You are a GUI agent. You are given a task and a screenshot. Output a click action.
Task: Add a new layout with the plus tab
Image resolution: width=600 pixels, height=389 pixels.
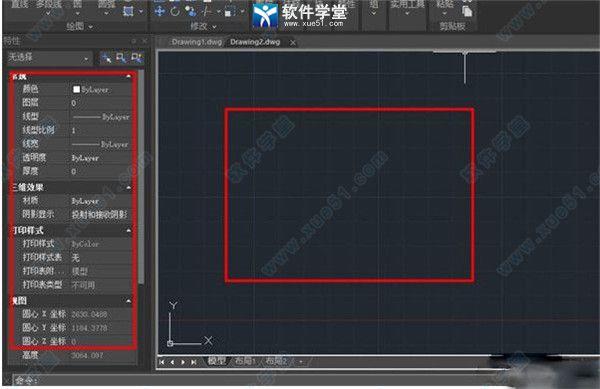pos(301,361)
